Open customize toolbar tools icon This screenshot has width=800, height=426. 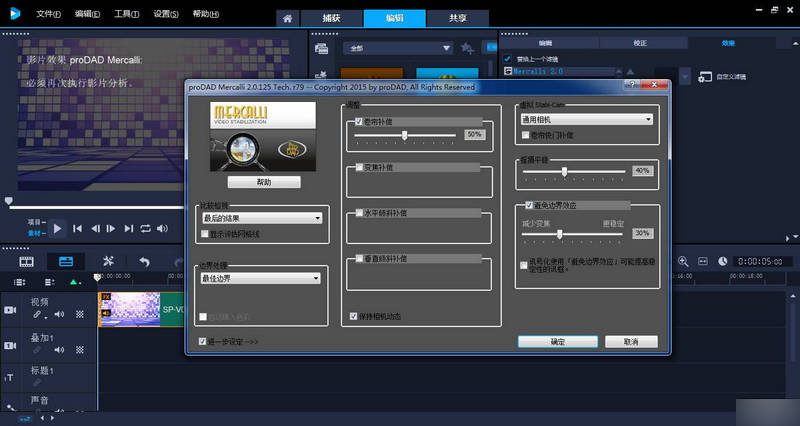(x=108, y=261)
